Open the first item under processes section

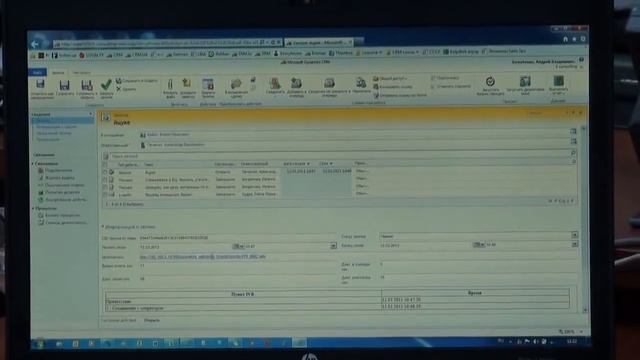59,215
